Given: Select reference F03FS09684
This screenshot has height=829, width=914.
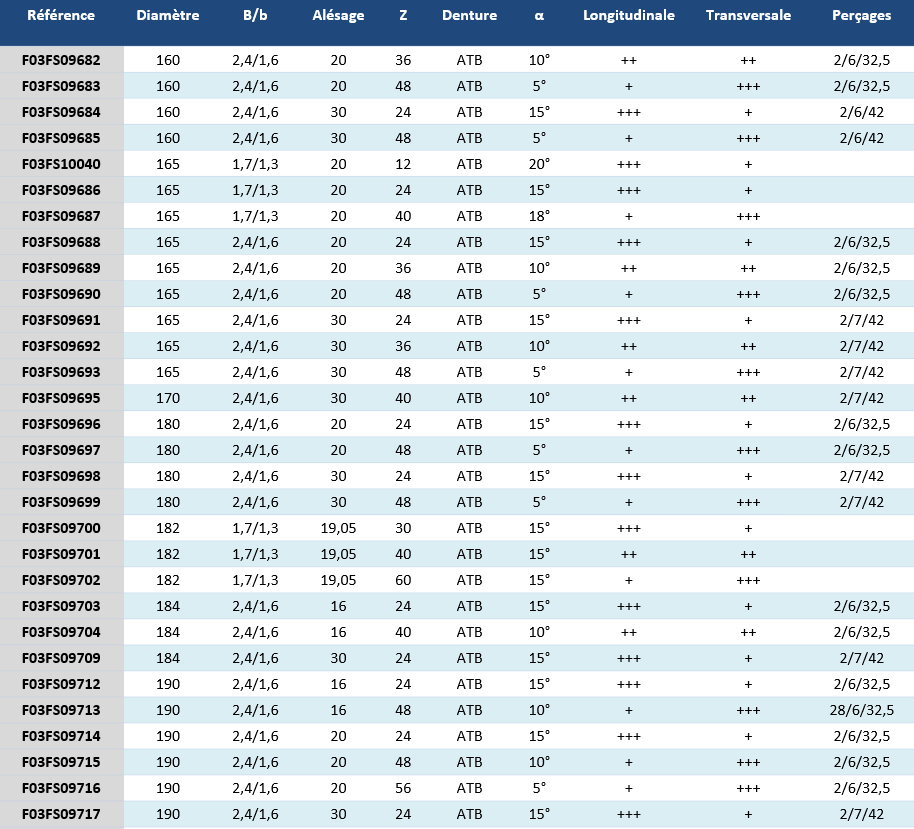Looking at the screenshot, I should pos(61,112).
